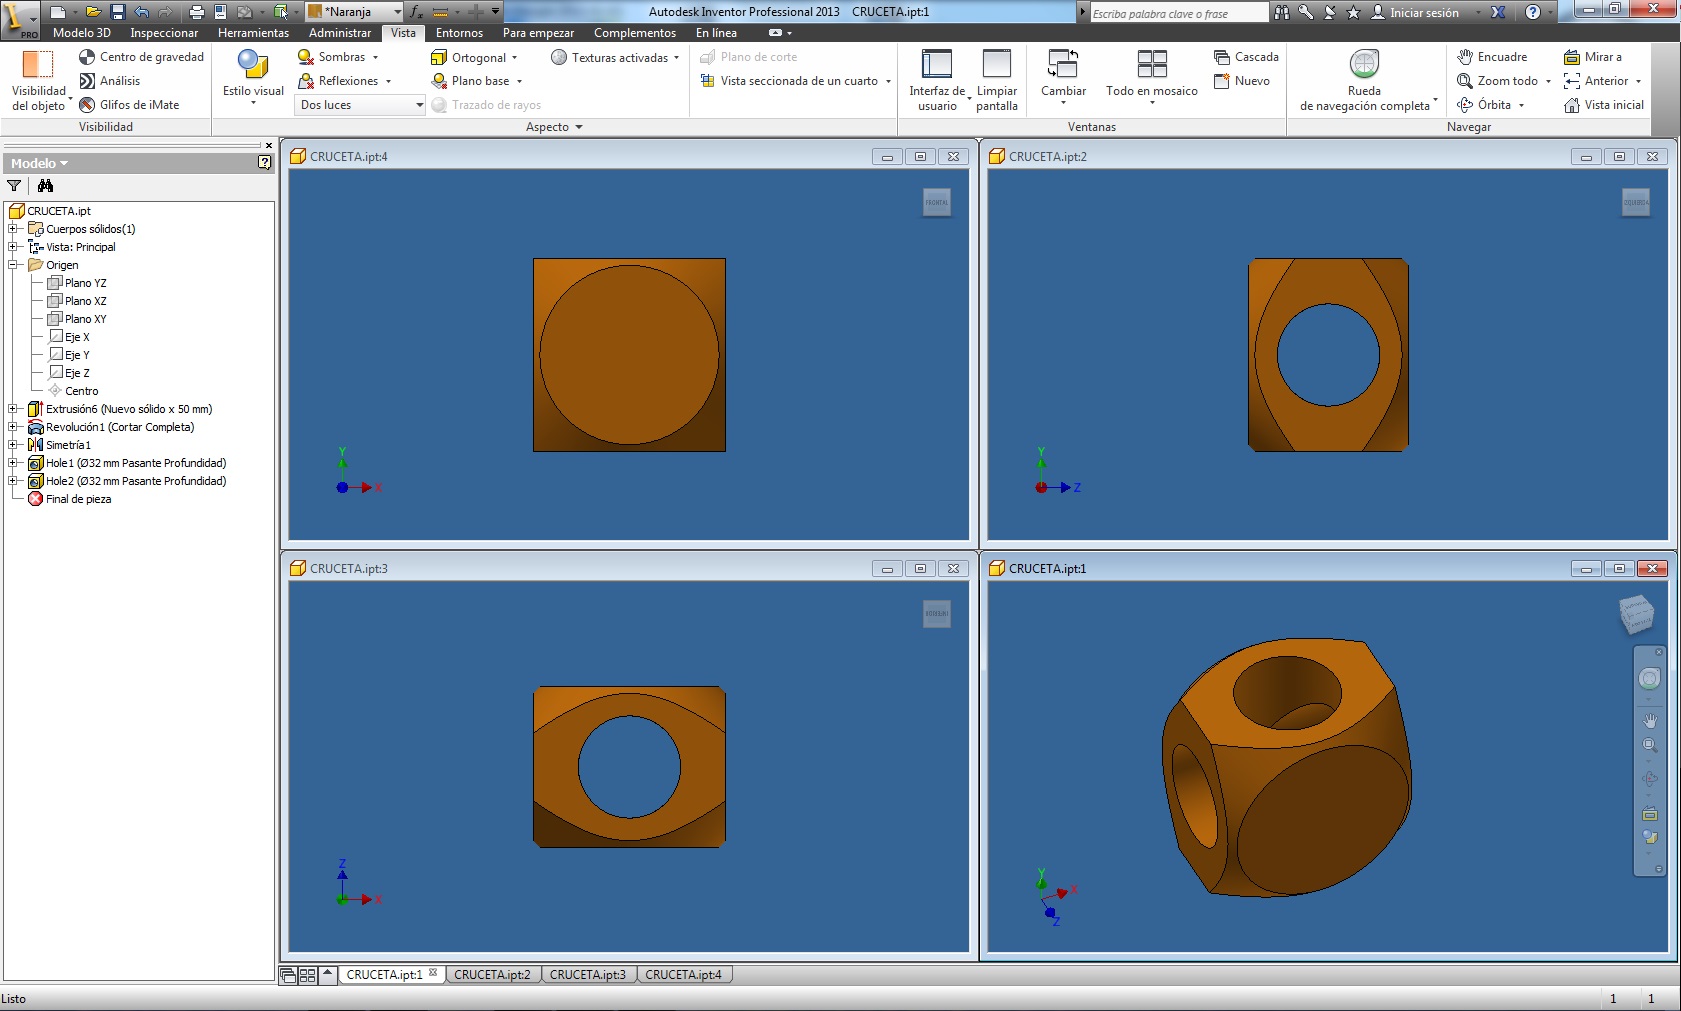Expand the Aspecto panel arrow
The height and width of the screenshot is (1011, 1681).
[579, 127]
